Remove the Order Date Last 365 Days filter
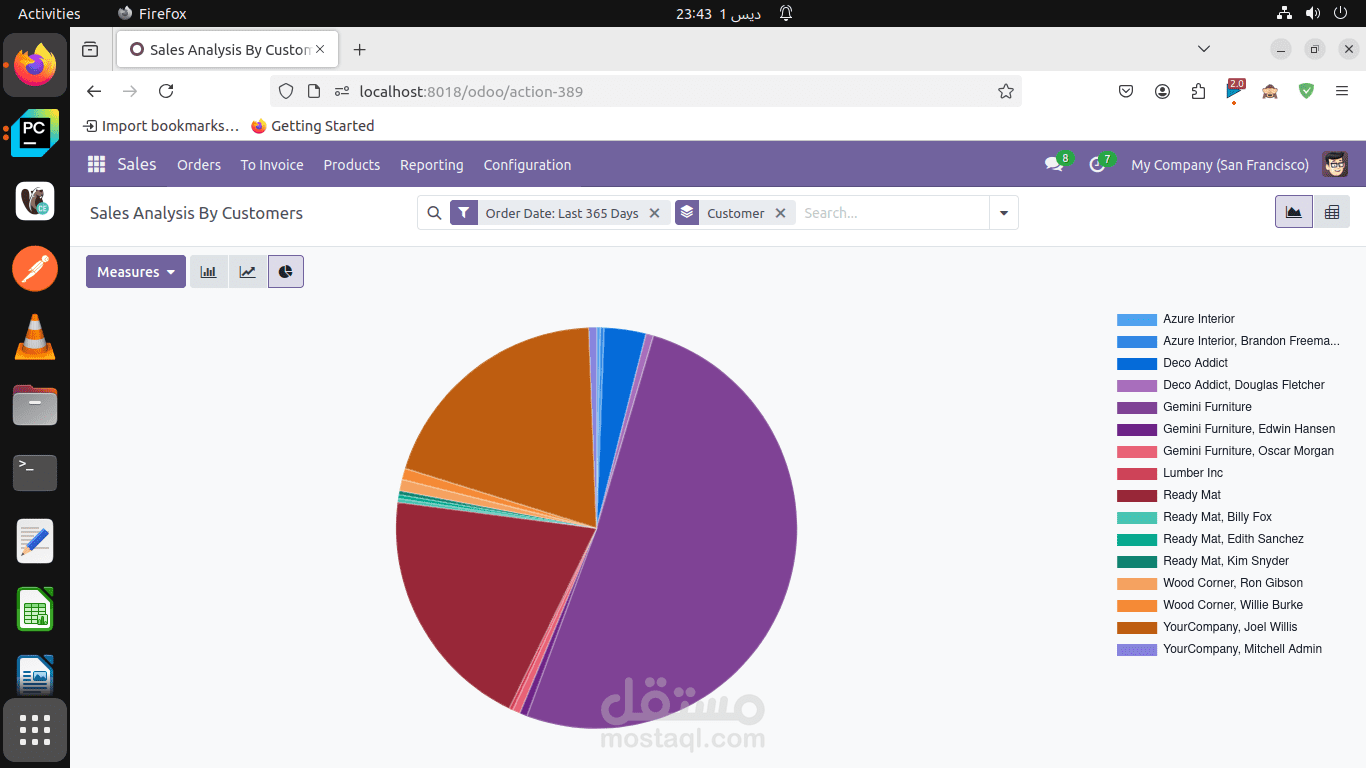 655,212
